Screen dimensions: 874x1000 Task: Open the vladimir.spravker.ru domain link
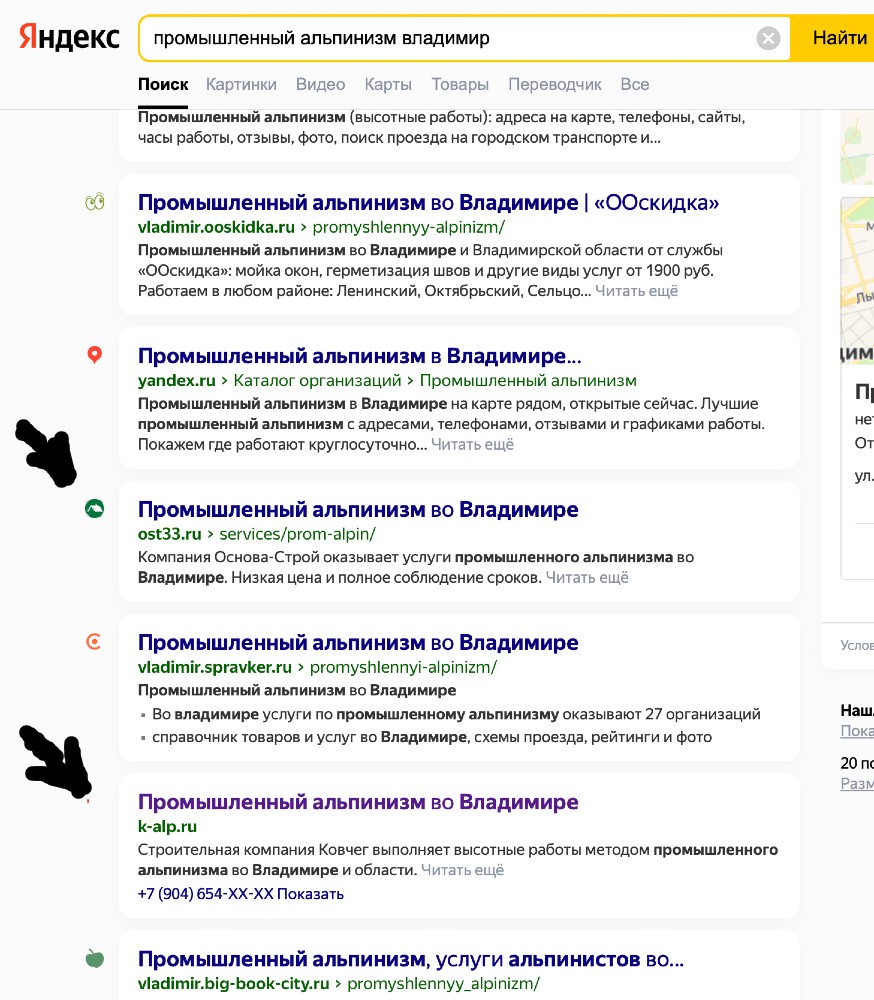tap(215, 667)
